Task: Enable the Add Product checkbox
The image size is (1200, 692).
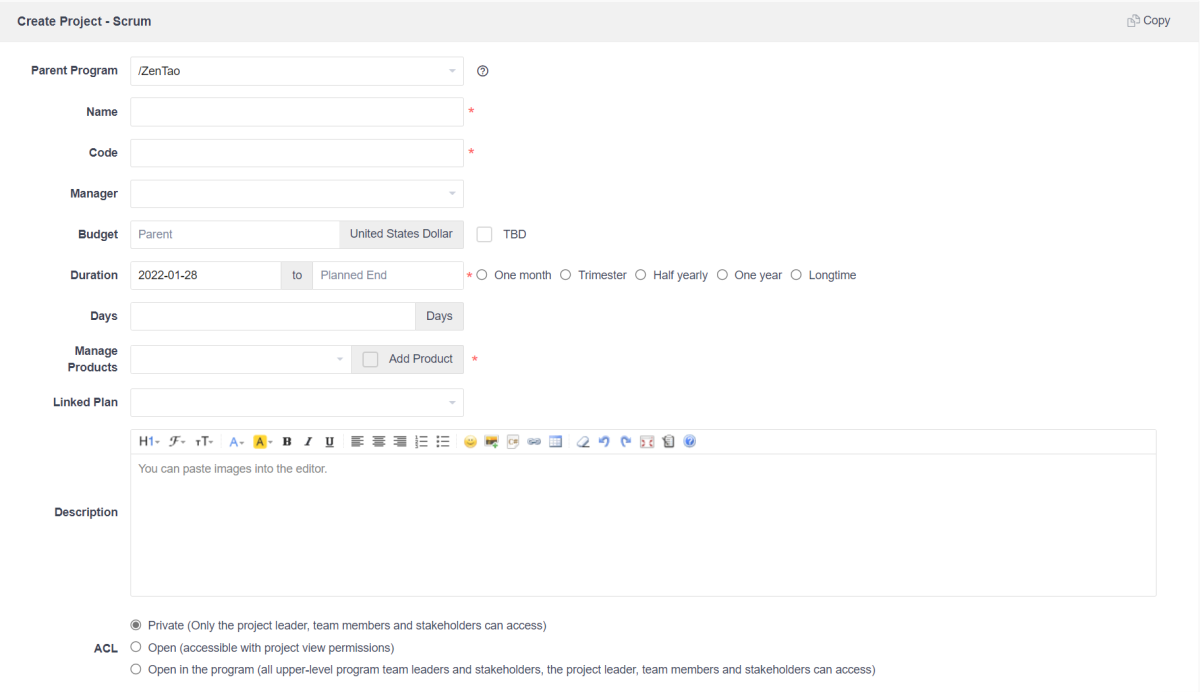Action: (x=371, y=359)
